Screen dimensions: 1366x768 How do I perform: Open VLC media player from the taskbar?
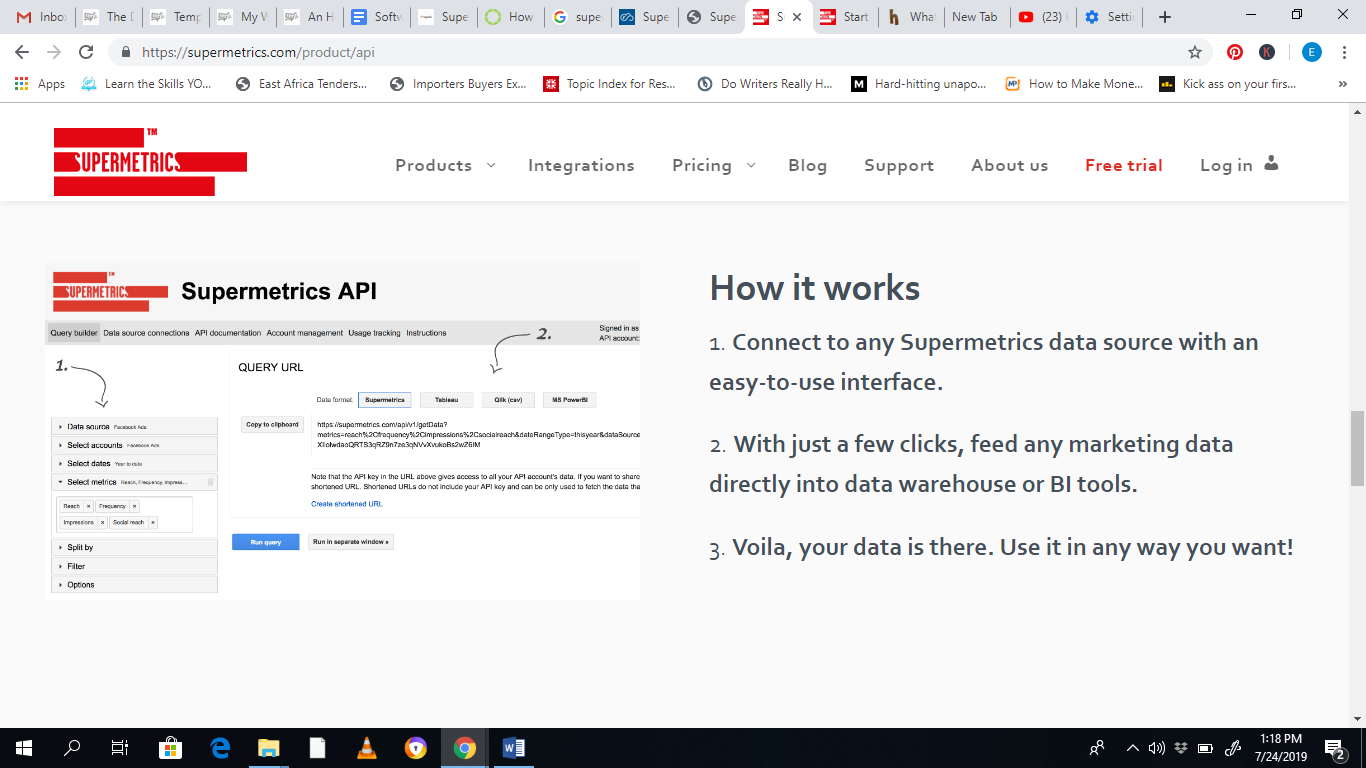(367, 748)
